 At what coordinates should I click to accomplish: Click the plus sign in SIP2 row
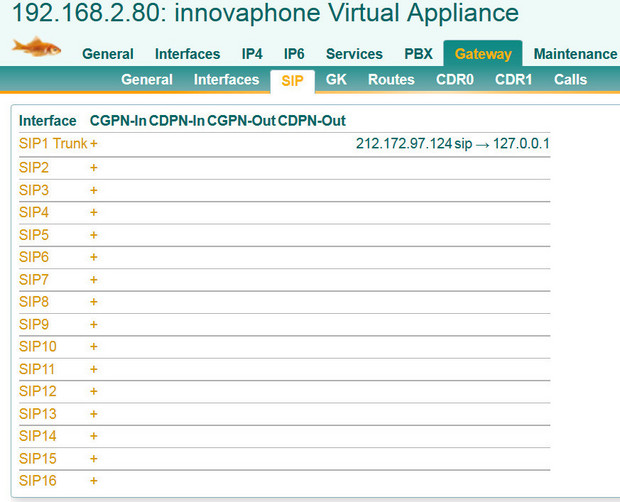[94, 167]
